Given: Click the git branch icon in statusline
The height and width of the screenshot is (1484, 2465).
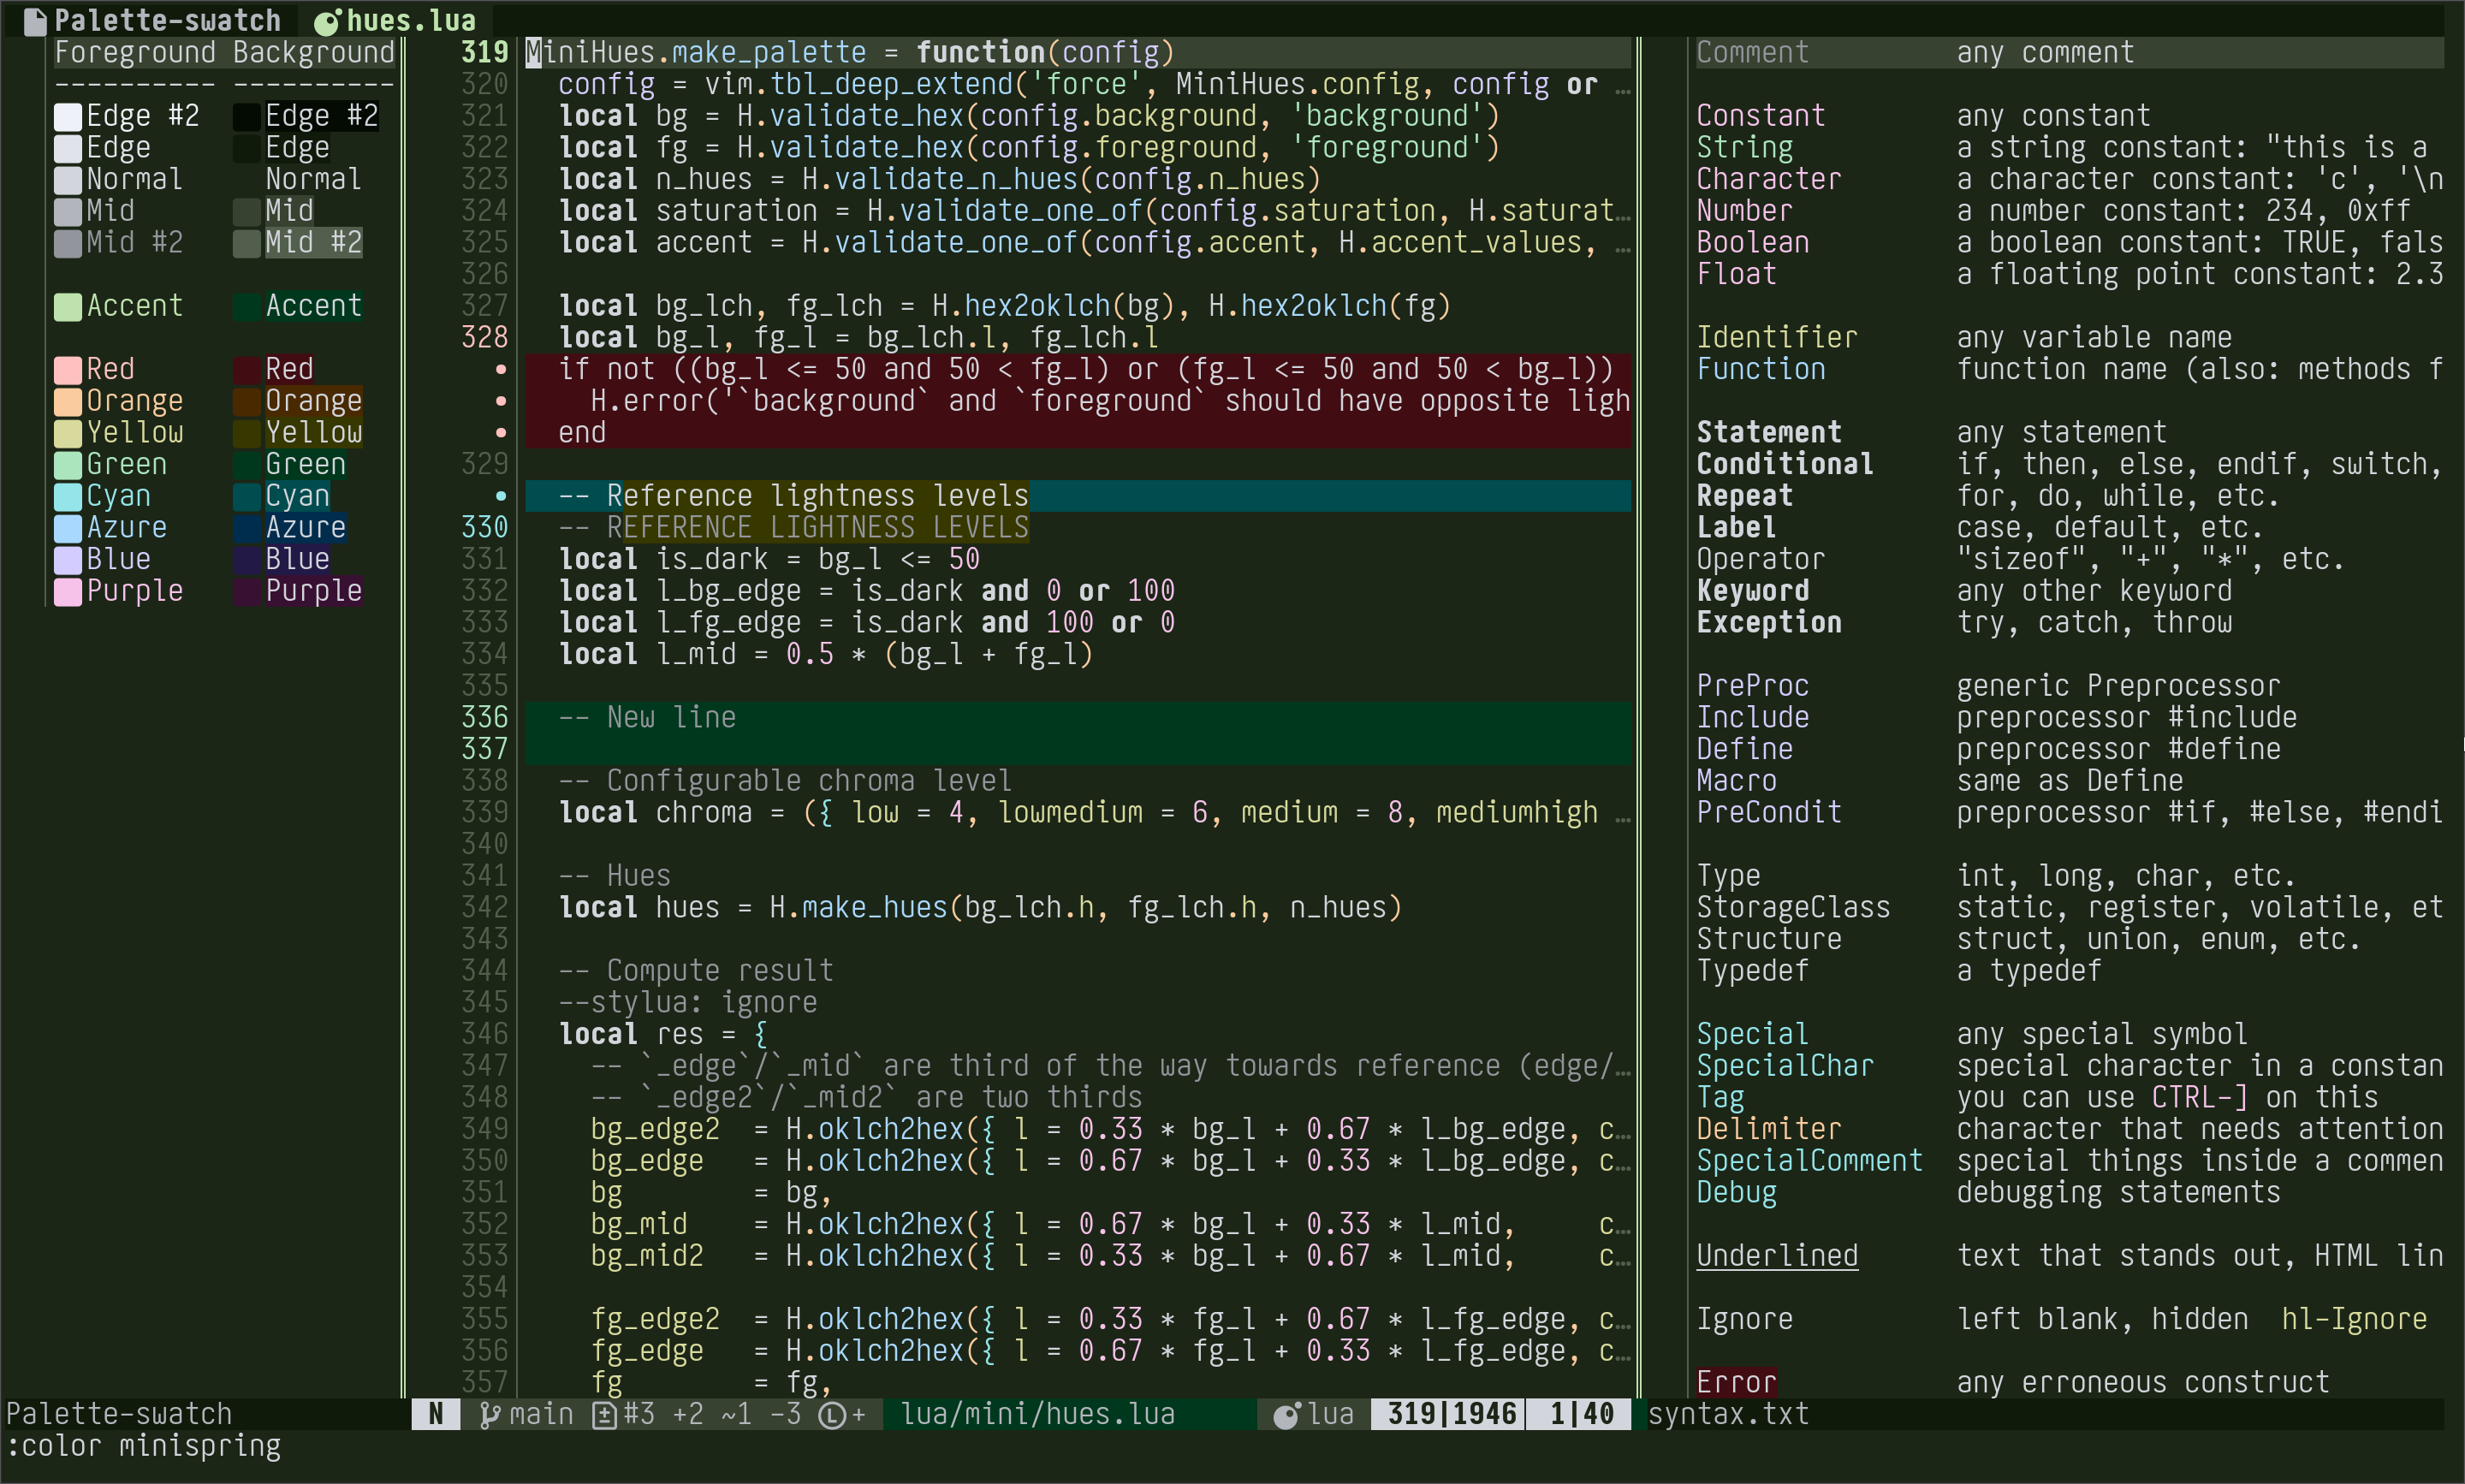Looking at the screenshot, I should point(489,1414).
